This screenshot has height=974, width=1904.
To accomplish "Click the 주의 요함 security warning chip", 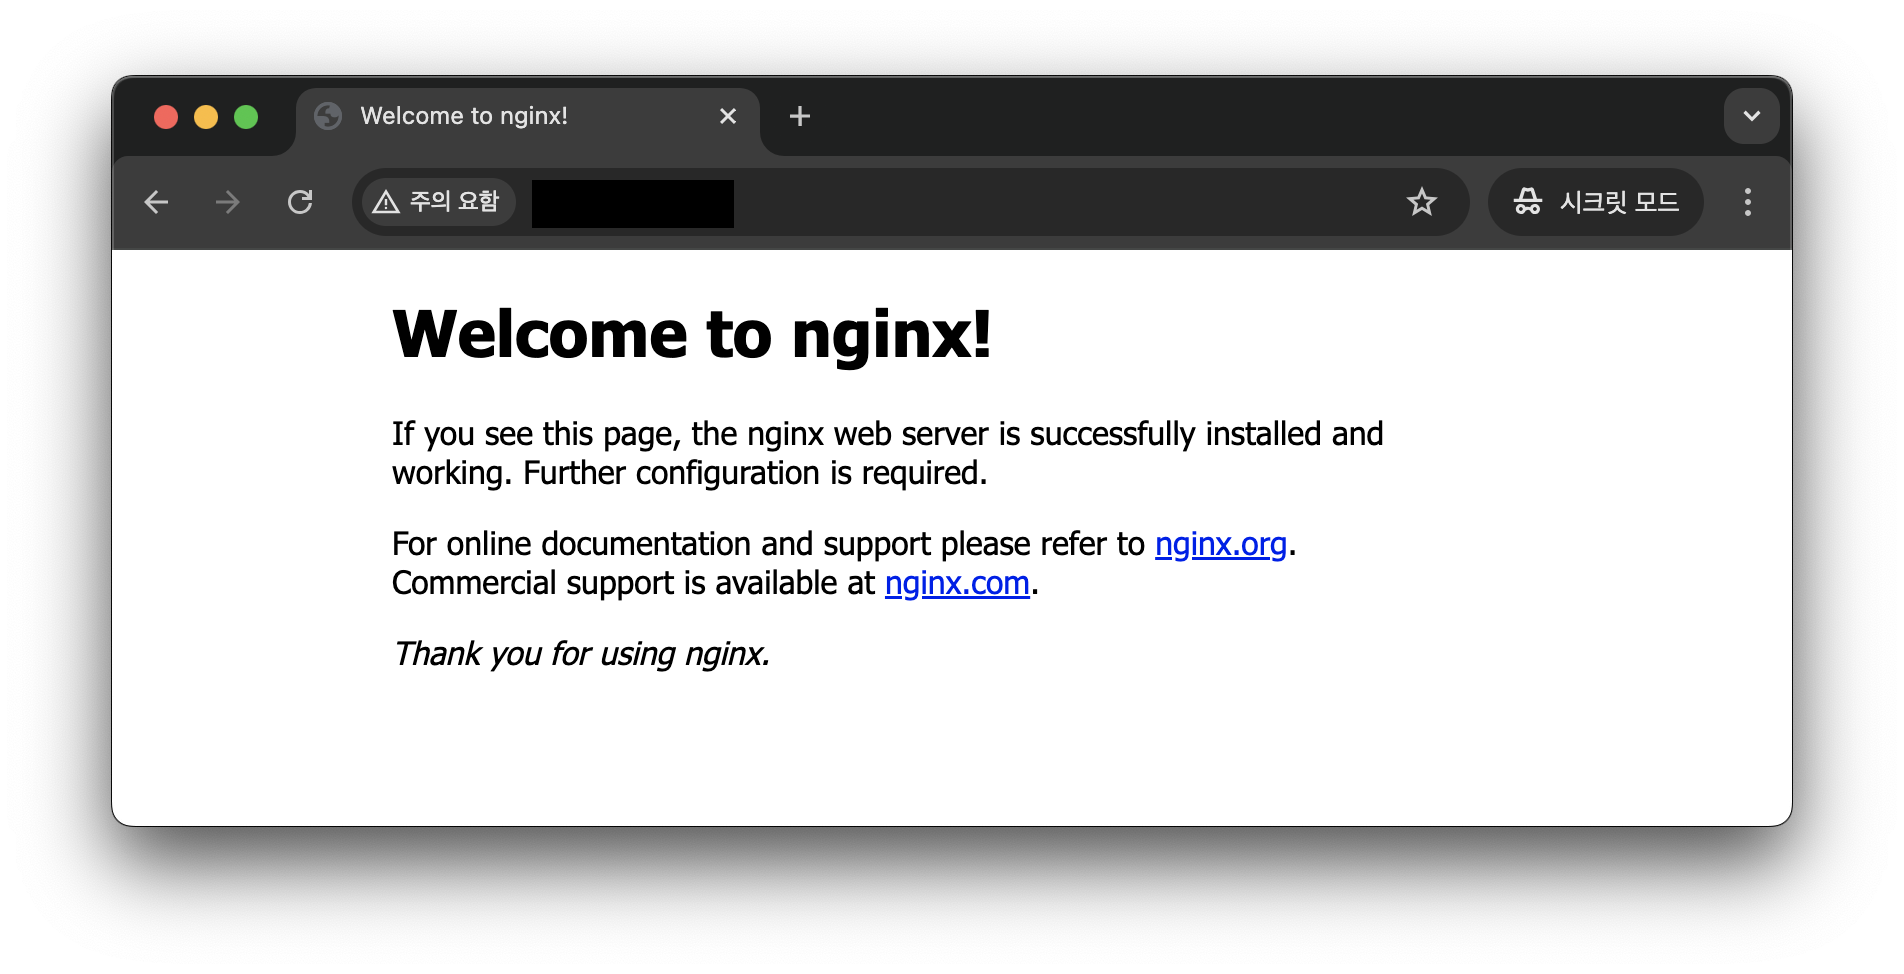I will click(x=437, y=202).
